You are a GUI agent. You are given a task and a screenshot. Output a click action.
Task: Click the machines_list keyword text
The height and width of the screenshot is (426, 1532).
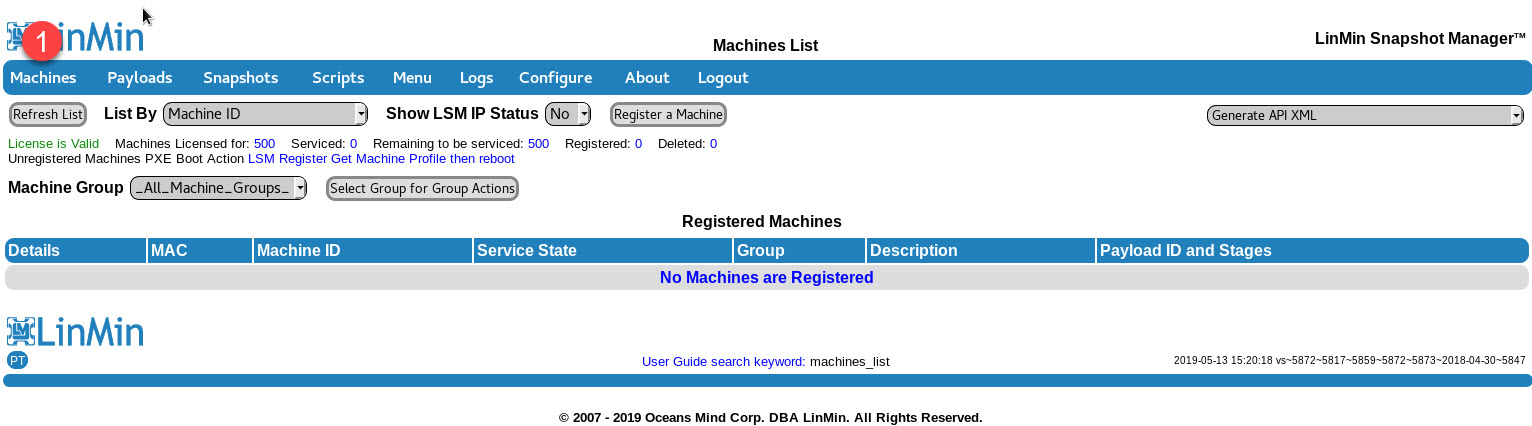click(x=849, y=361)
